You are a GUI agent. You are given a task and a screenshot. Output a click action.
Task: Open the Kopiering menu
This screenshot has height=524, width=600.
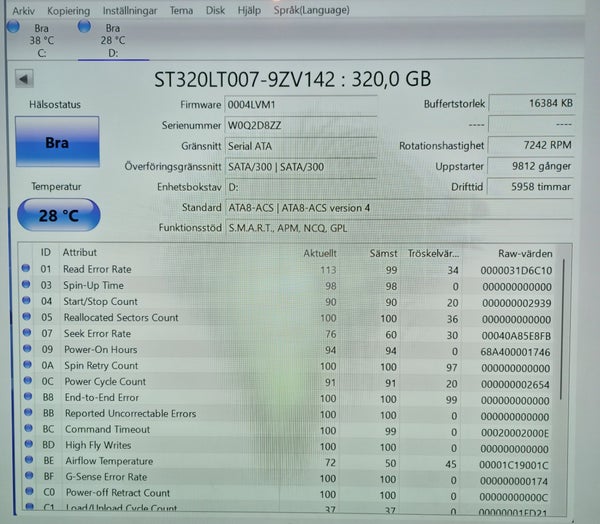(x=68, y=11)
